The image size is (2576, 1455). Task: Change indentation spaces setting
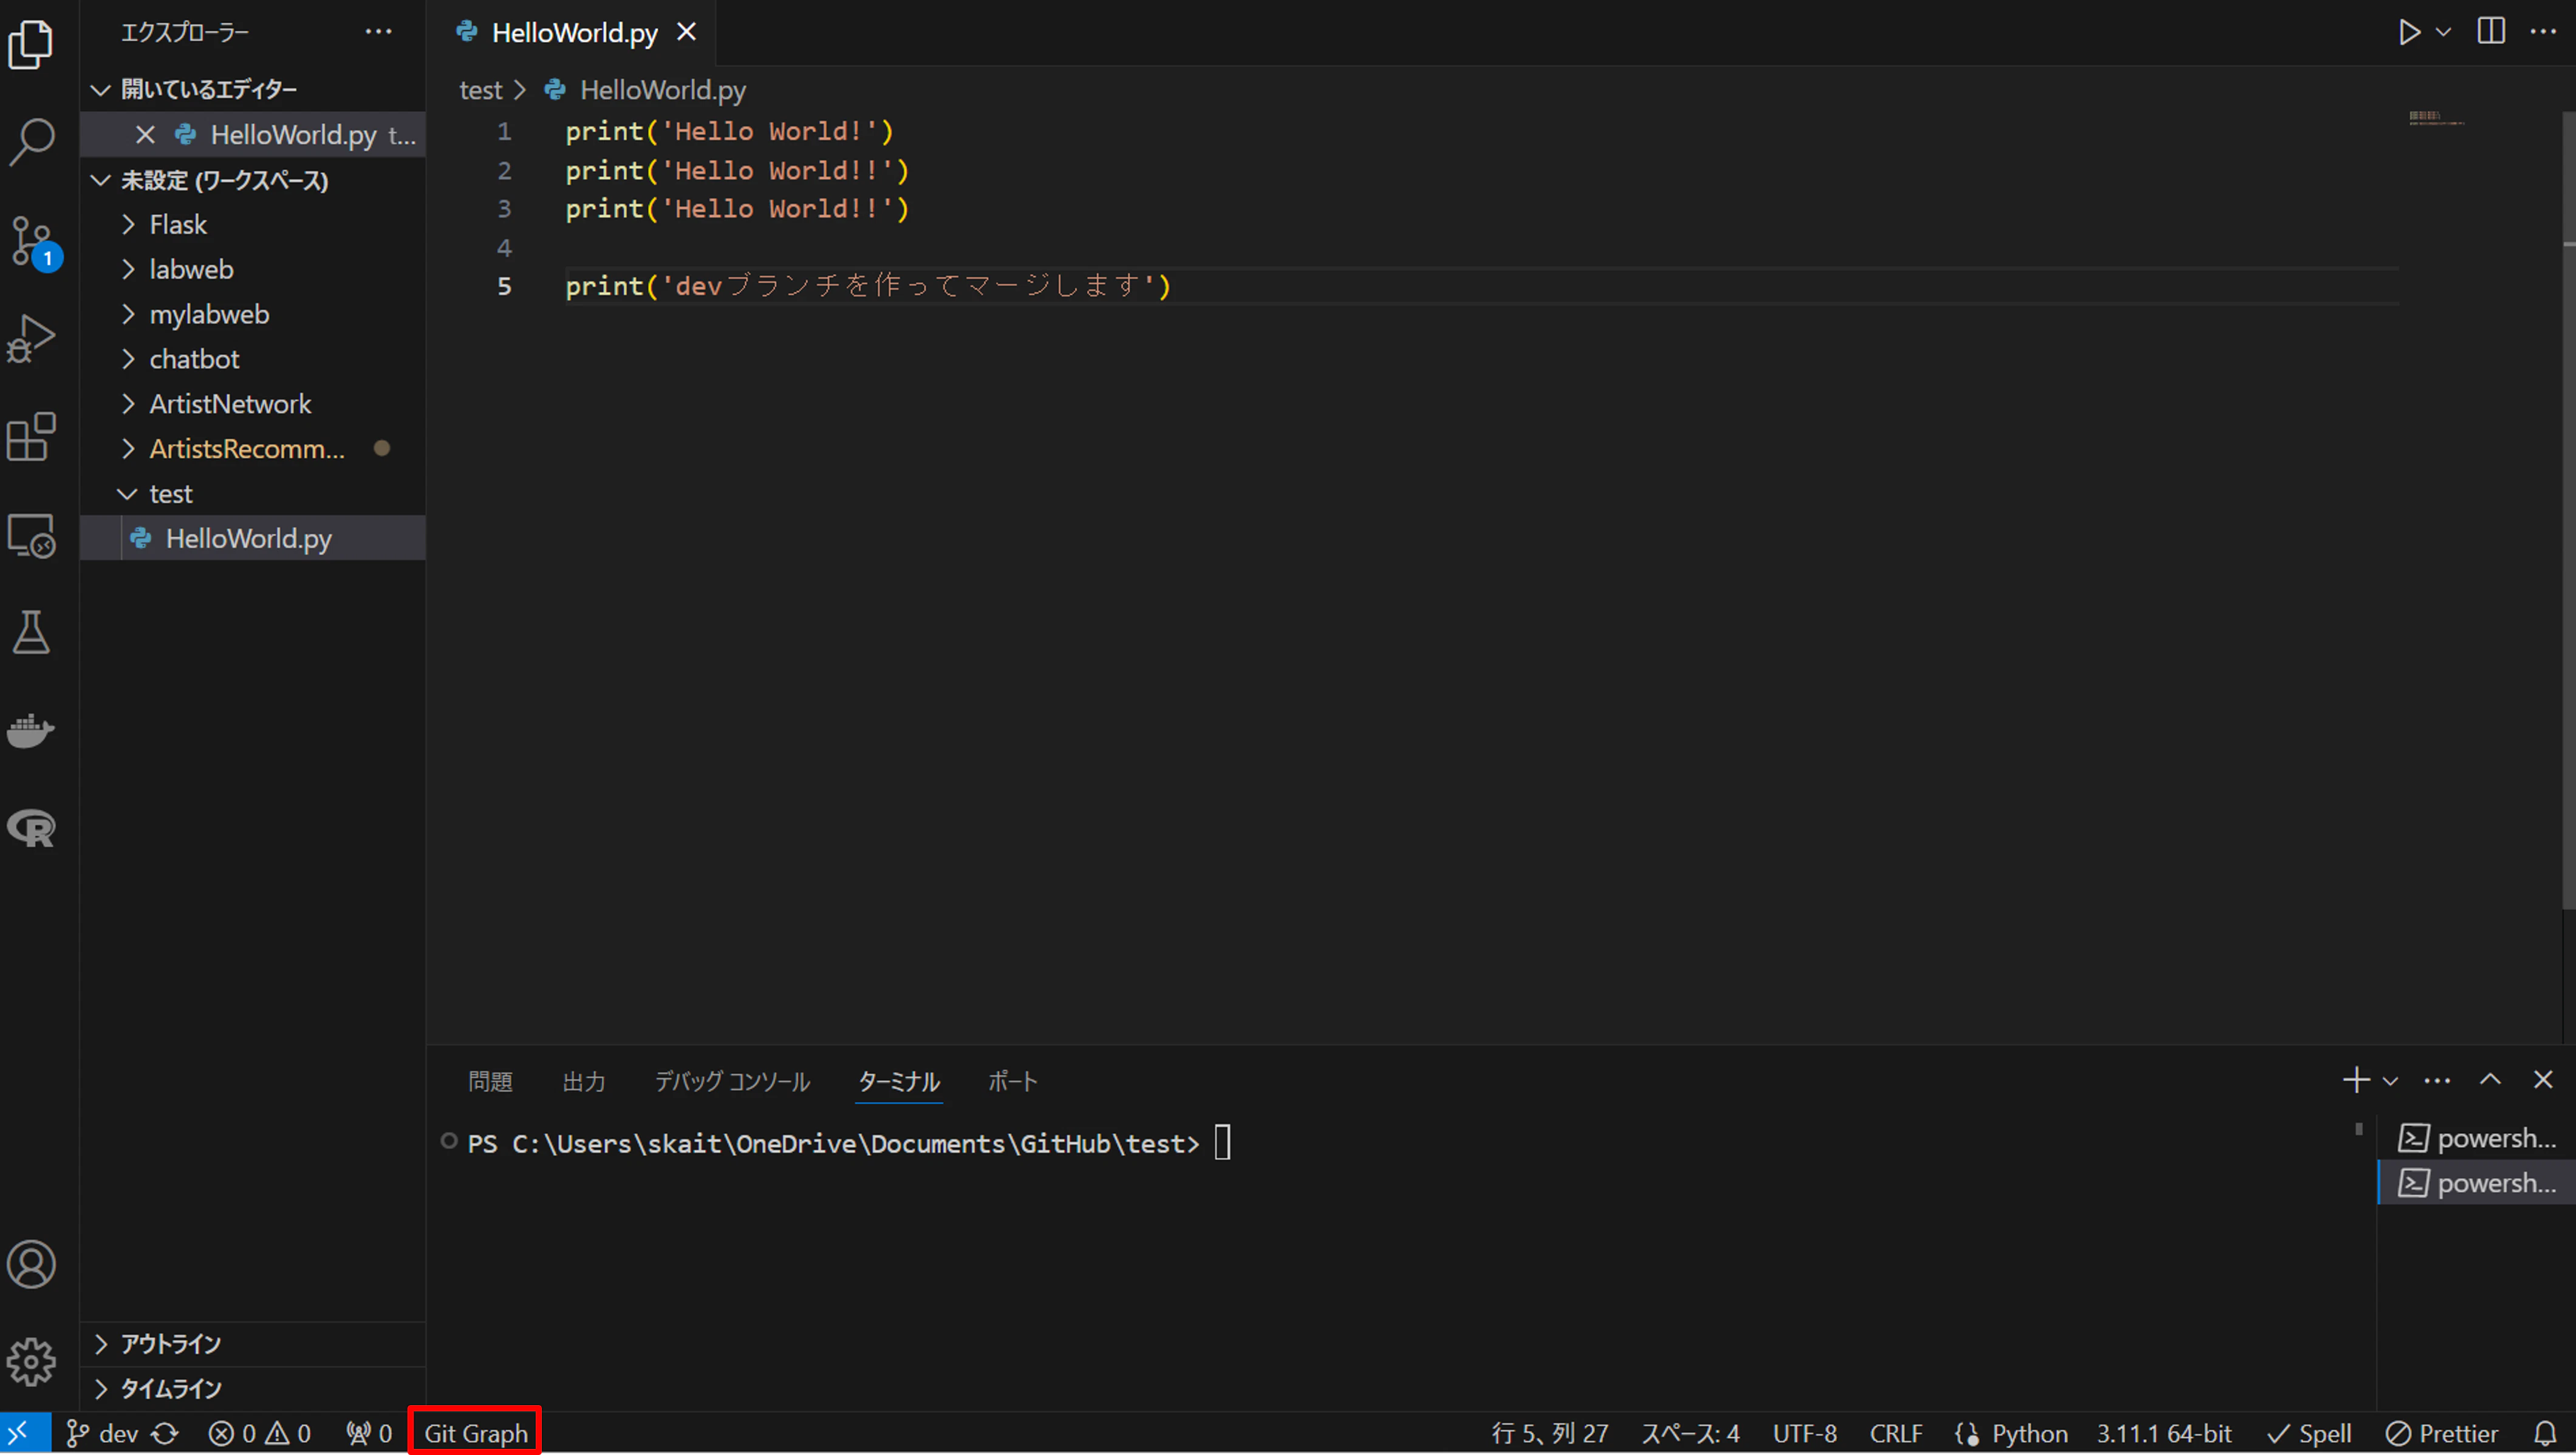click(x=1690, y=1433)
